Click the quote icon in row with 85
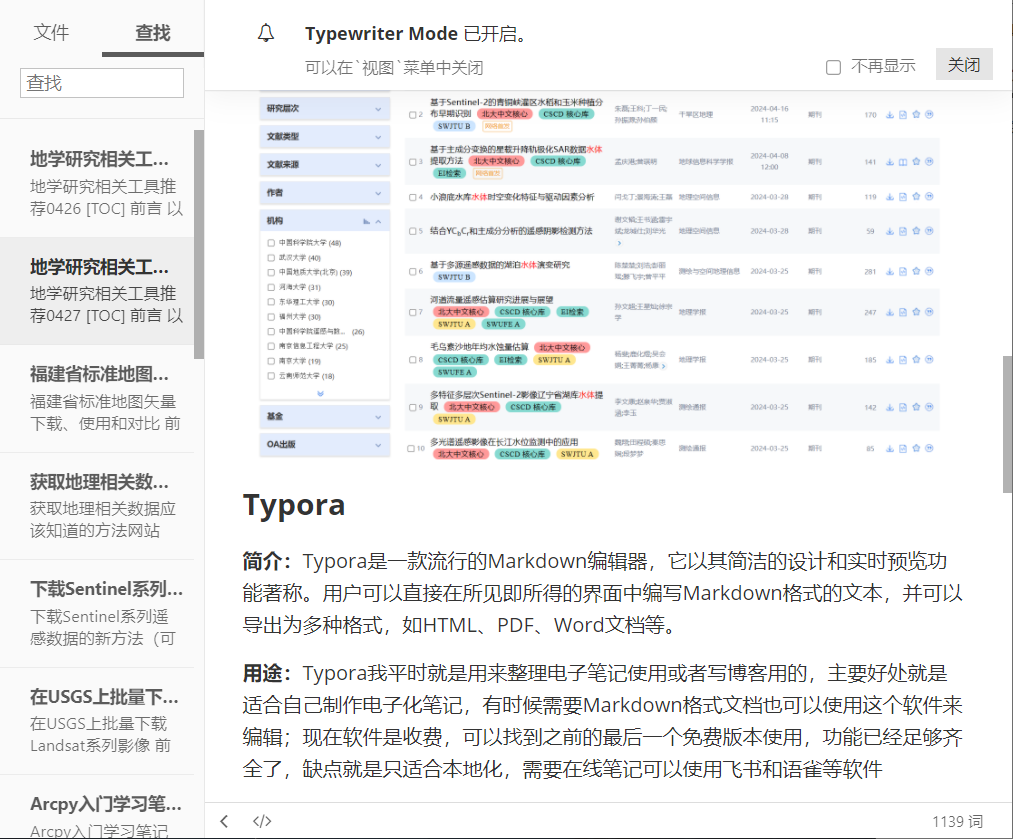Screen dimensions: 1013x839 929,448
